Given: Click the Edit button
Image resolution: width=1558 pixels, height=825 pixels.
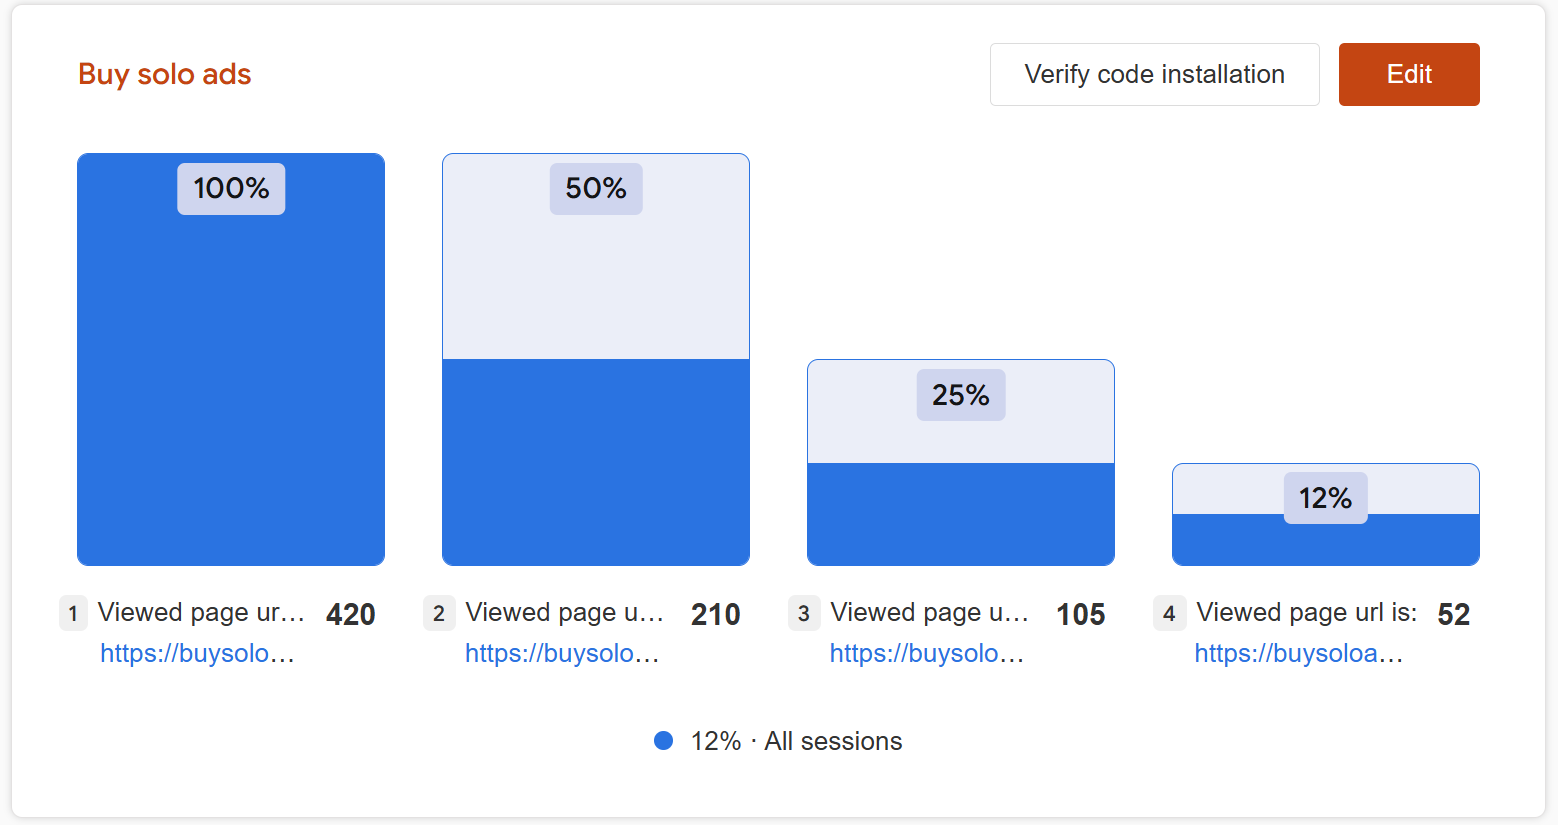Looking at the screenshot, I should tap(1409, 74).
